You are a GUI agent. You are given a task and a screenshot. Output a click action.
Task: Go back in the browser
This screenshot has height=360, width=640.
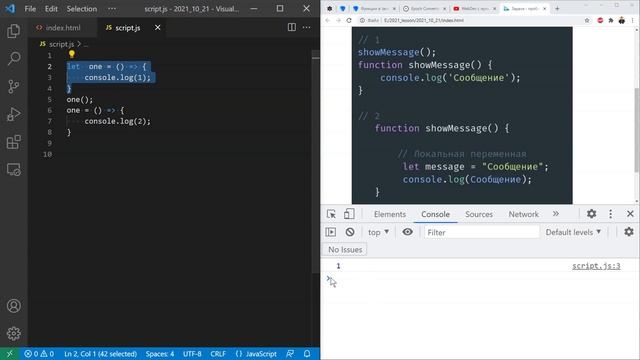(328, 20)
